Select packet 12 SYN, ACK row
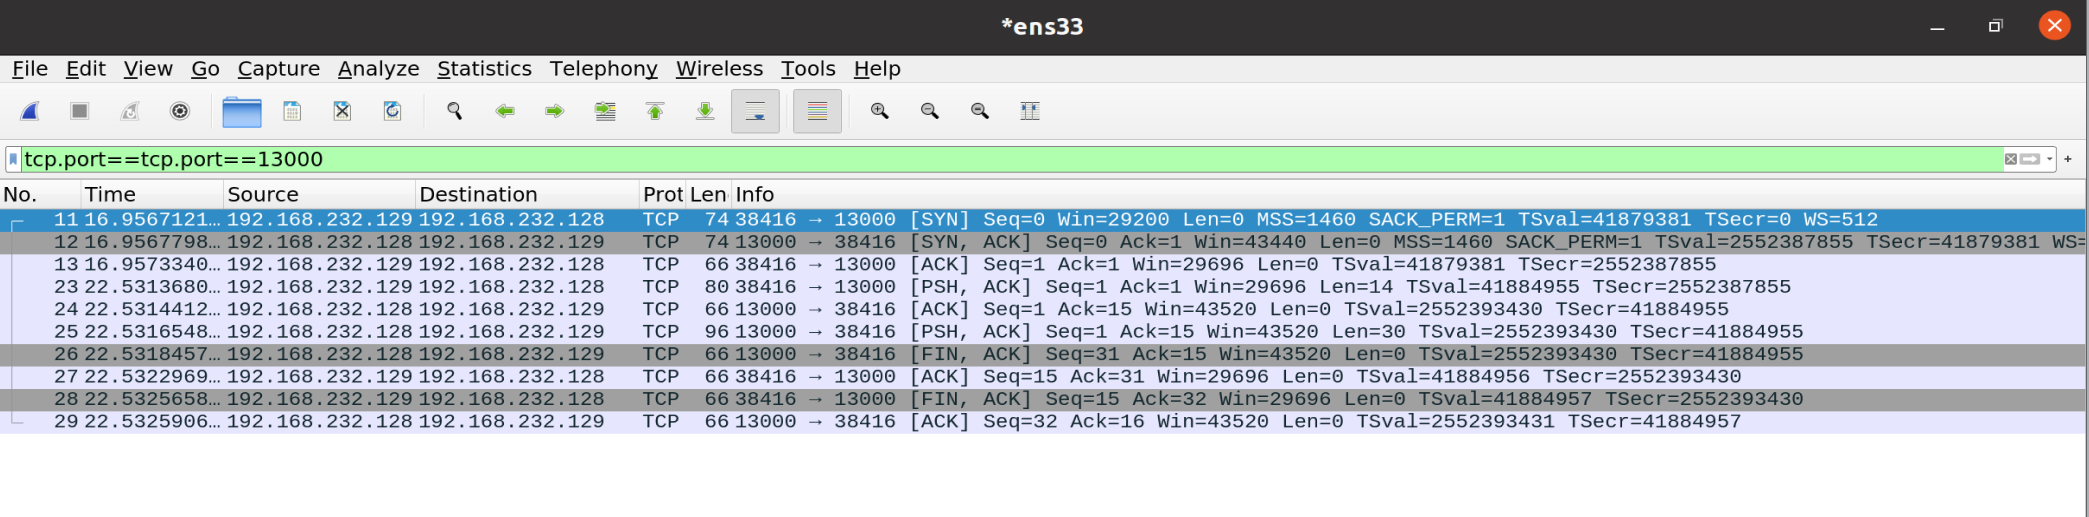The height and width of the screenshot is (517, 2089). (1043, 242)
